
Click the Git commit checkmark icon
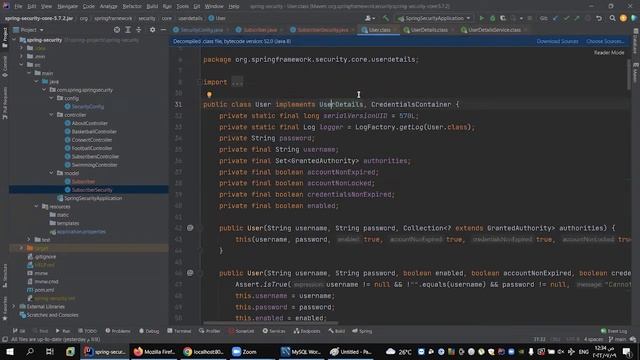pos(566,18)
